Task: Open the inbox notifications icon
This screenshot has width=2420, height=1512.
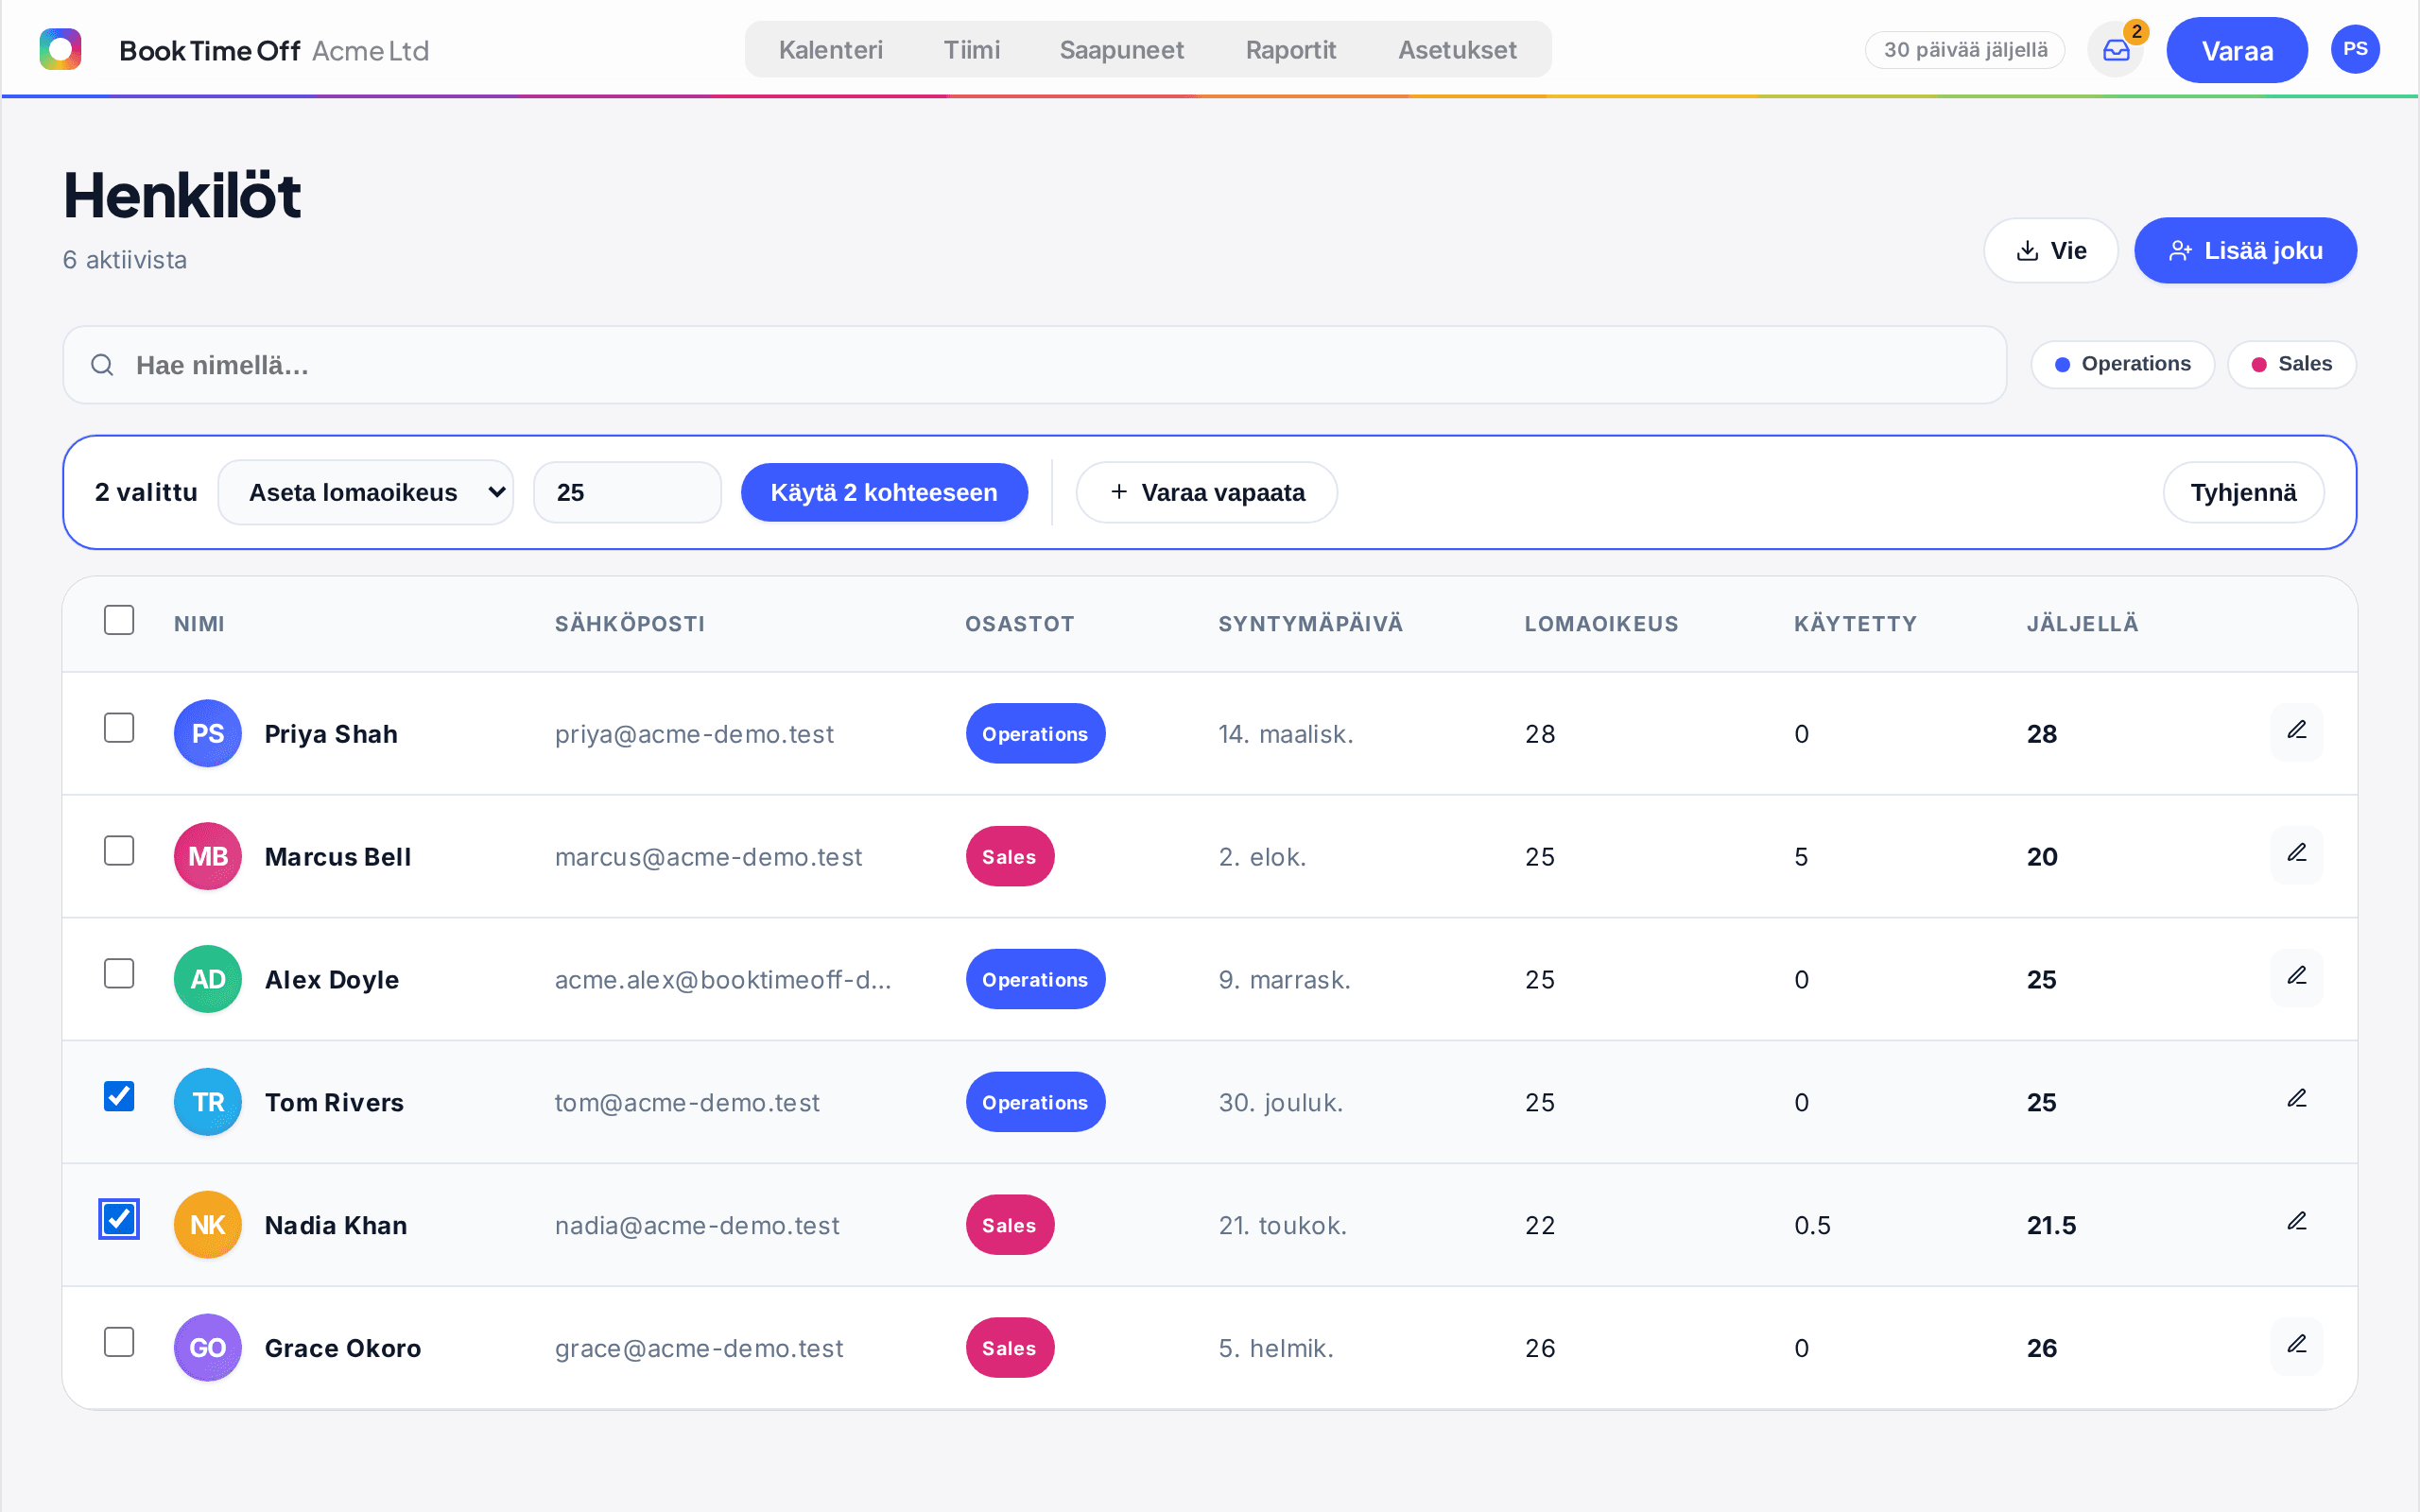Action: [x=2115, y=50]
